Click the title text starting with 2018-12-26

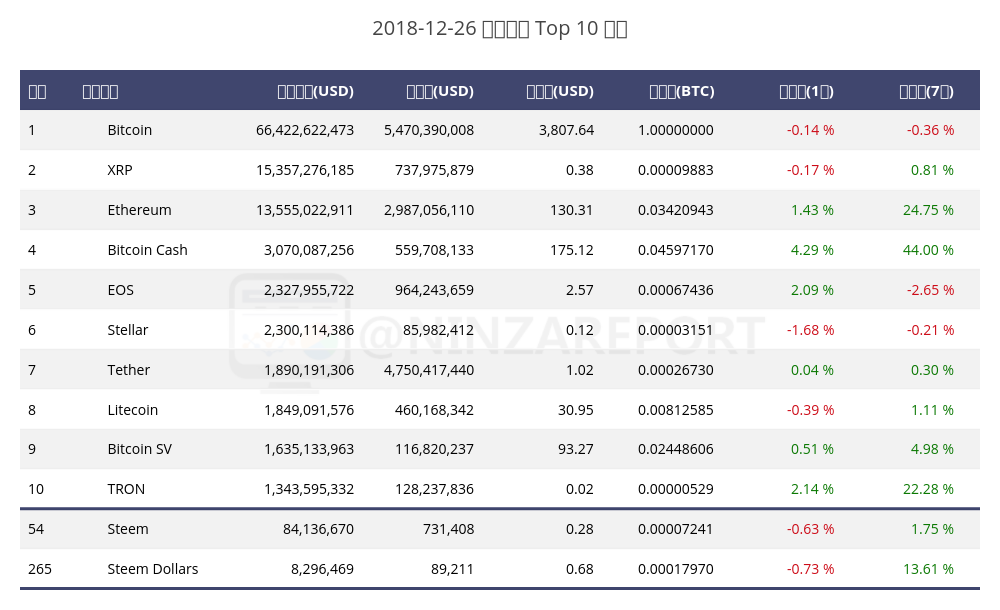[499, 29]
